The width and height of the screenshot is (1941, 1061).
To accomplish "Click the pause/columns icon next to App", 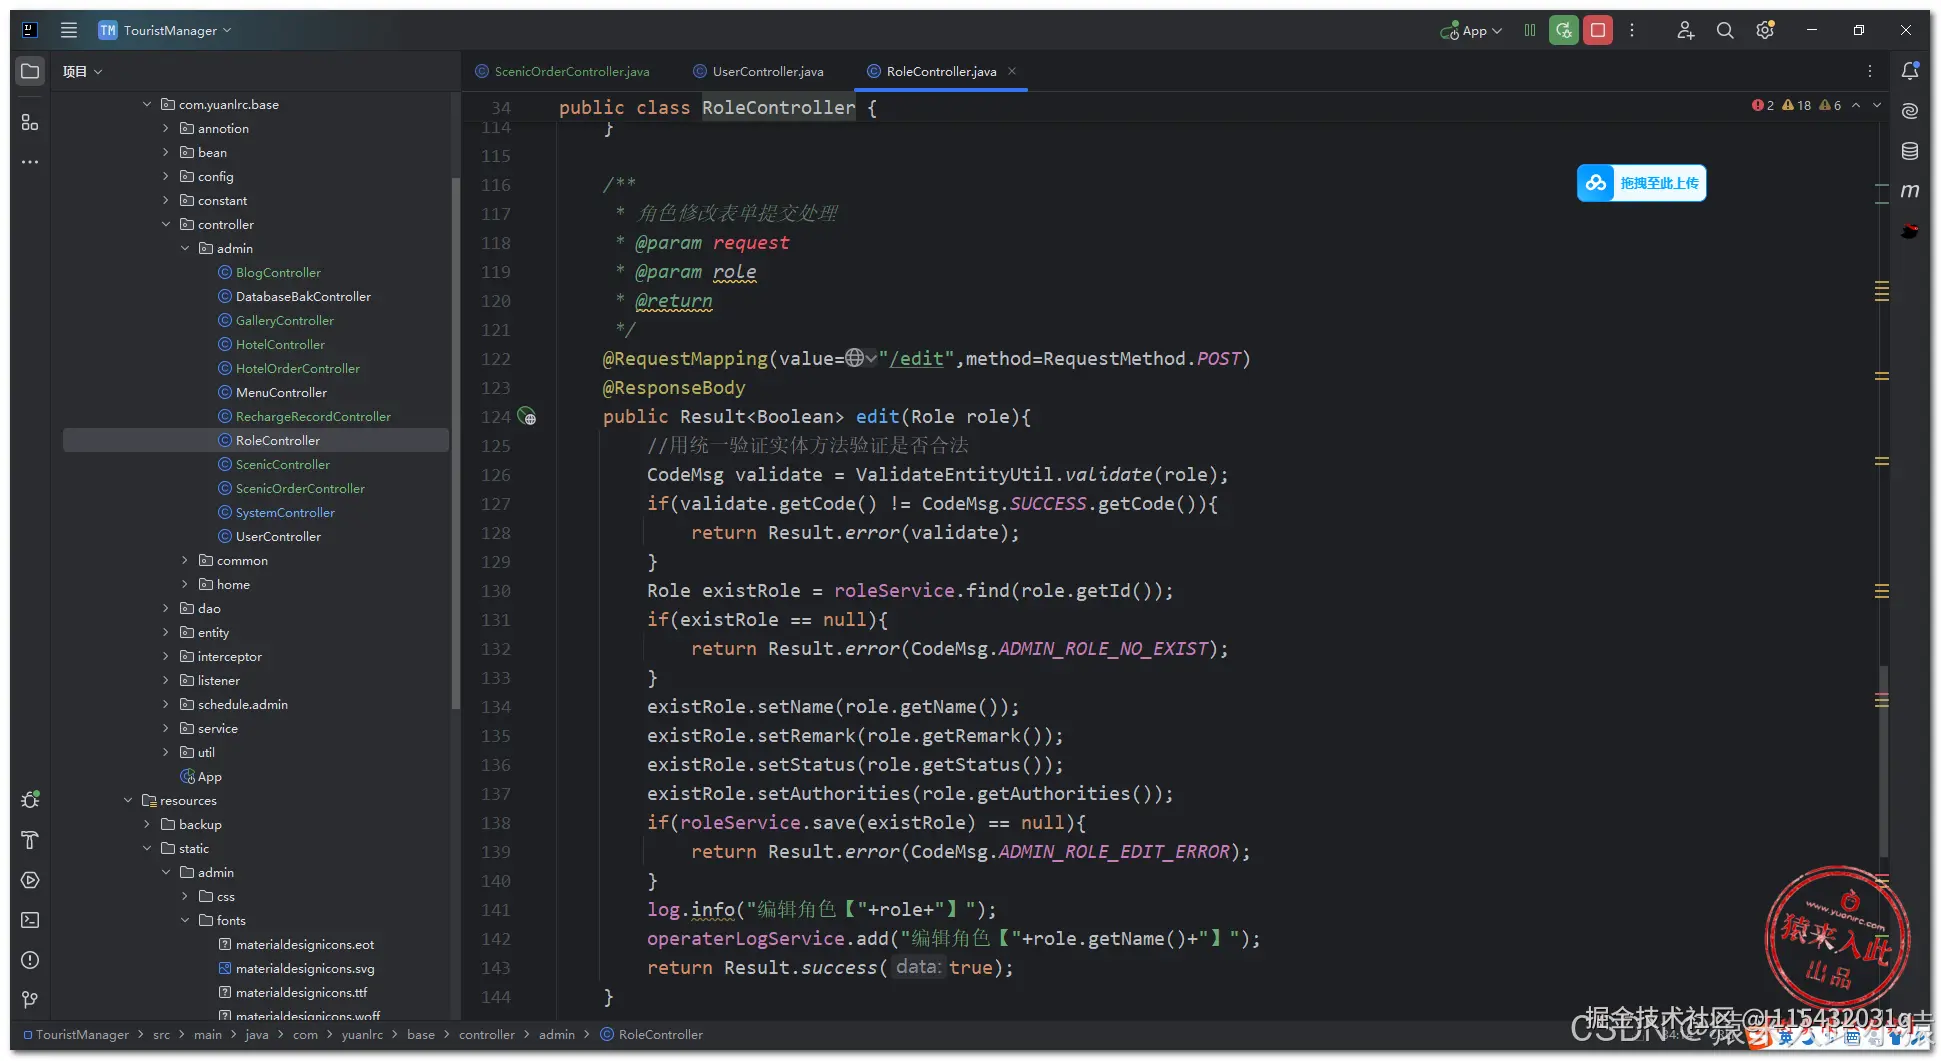I will [x=1530, y=30].
